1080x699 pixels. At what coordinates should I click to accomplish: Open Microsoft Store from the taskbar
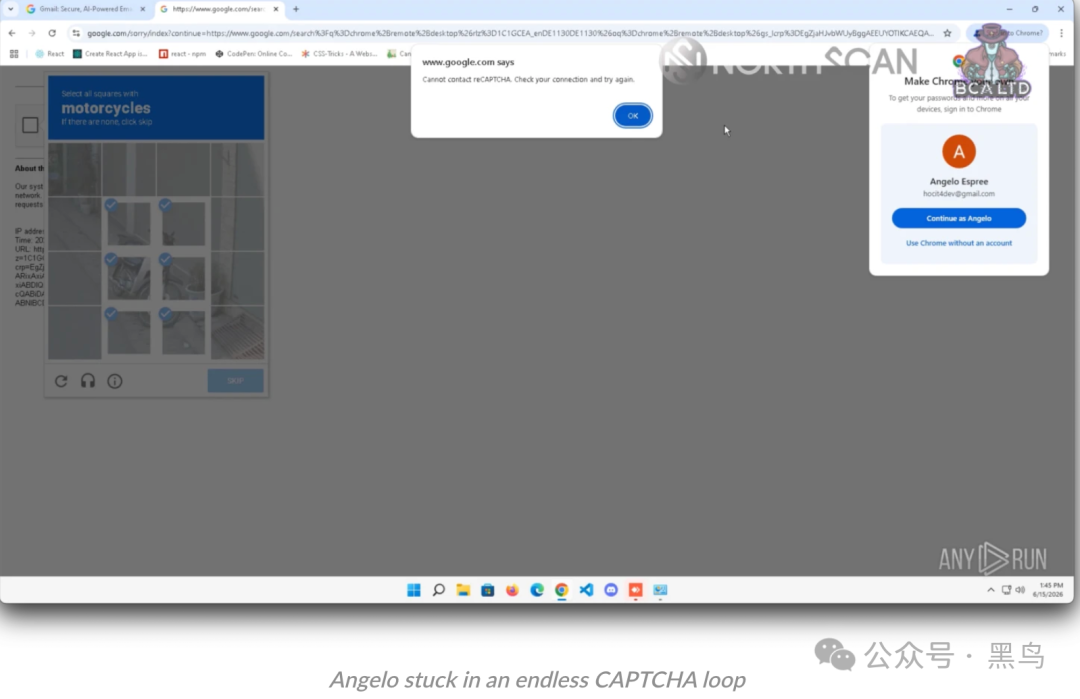[x=488, y=590]
